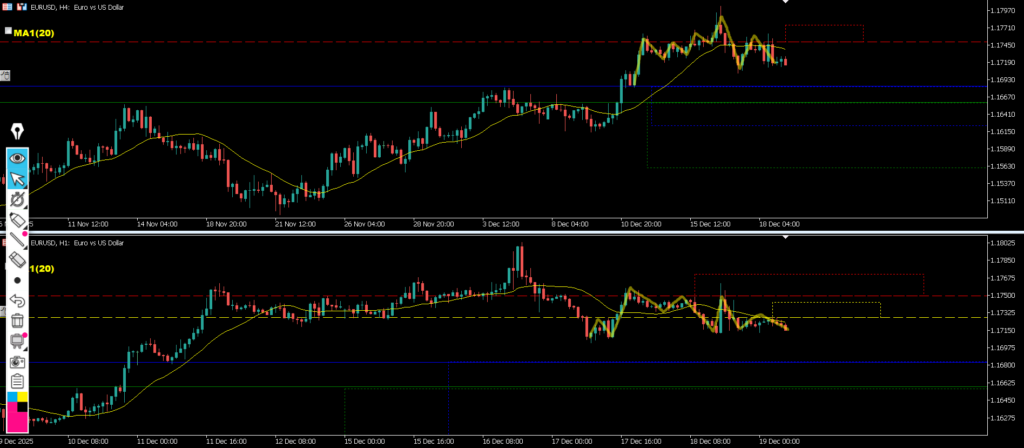The image size is (1024, 448).
Task: Click the black dot brush size button
Action: coord(17,280)
